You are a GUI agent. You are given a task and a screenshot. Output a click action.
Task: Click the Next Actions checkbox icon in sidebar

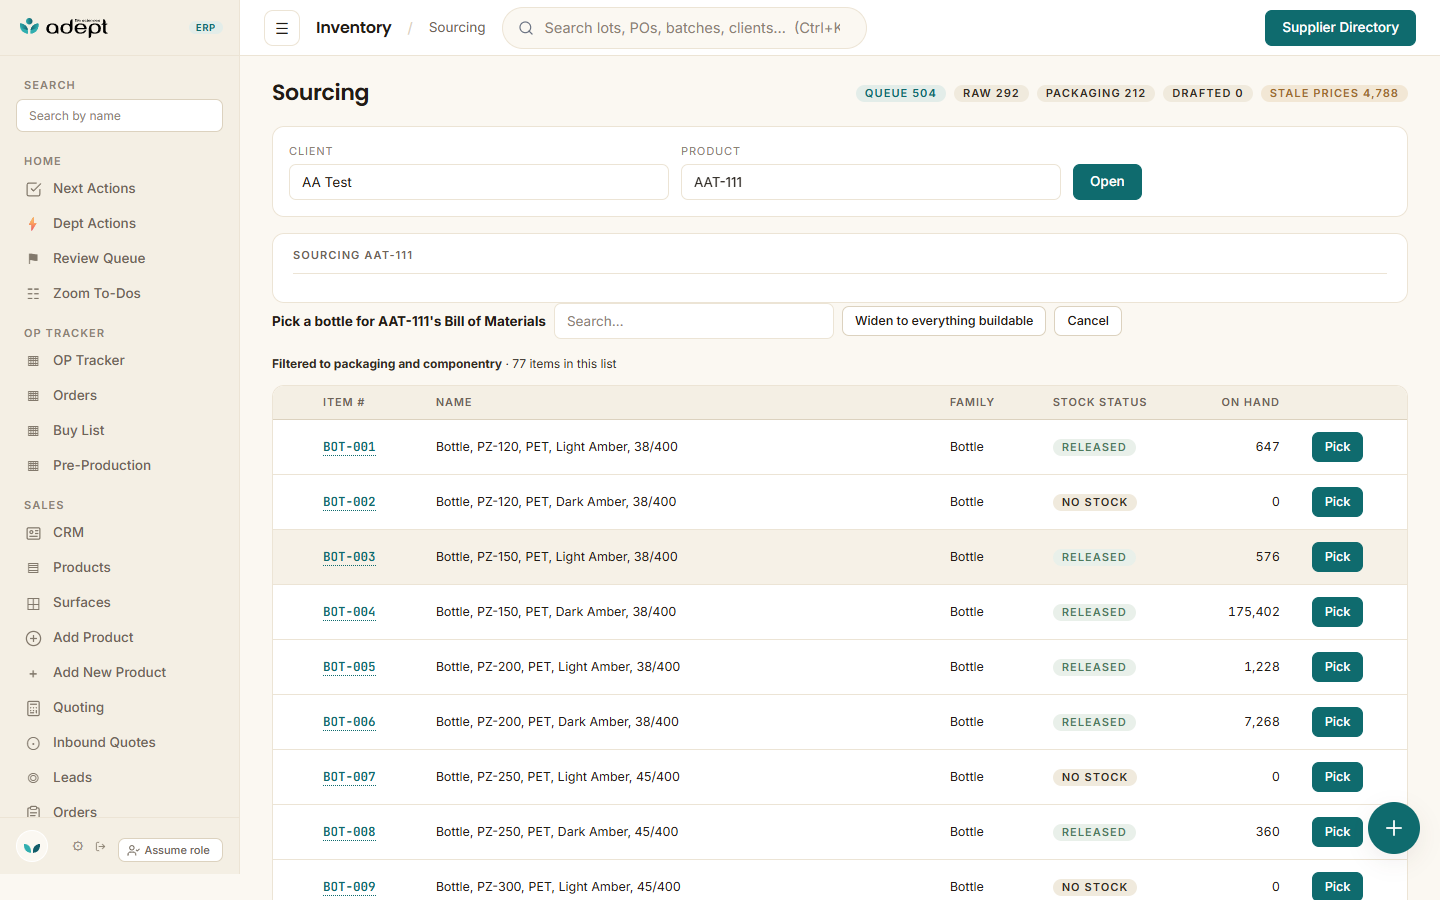click(33, 189)
